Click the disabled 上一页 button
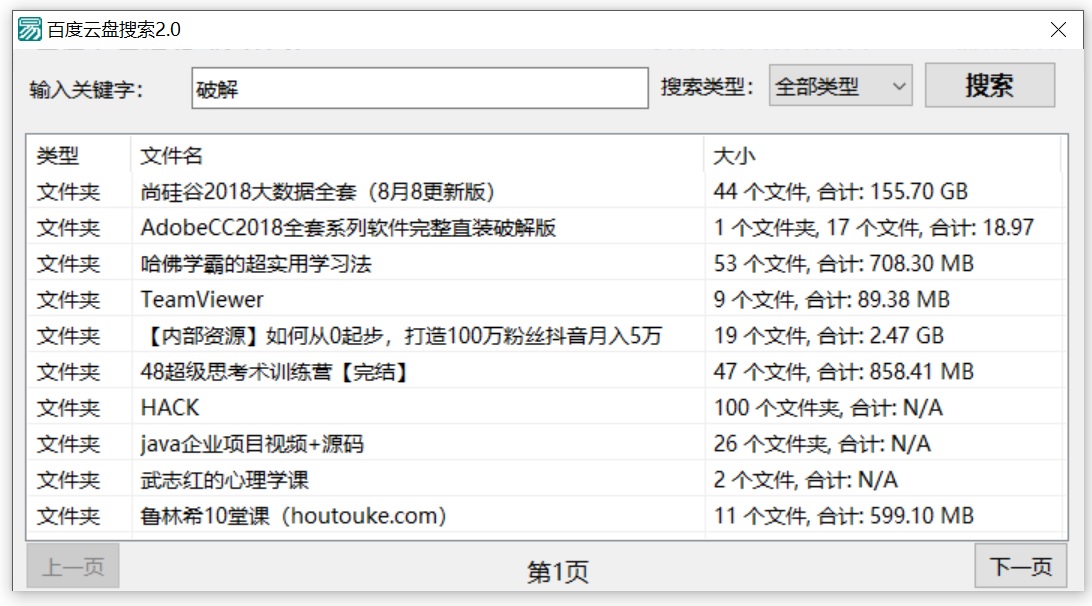1092x606 pixels. click(x=73, y=566)
